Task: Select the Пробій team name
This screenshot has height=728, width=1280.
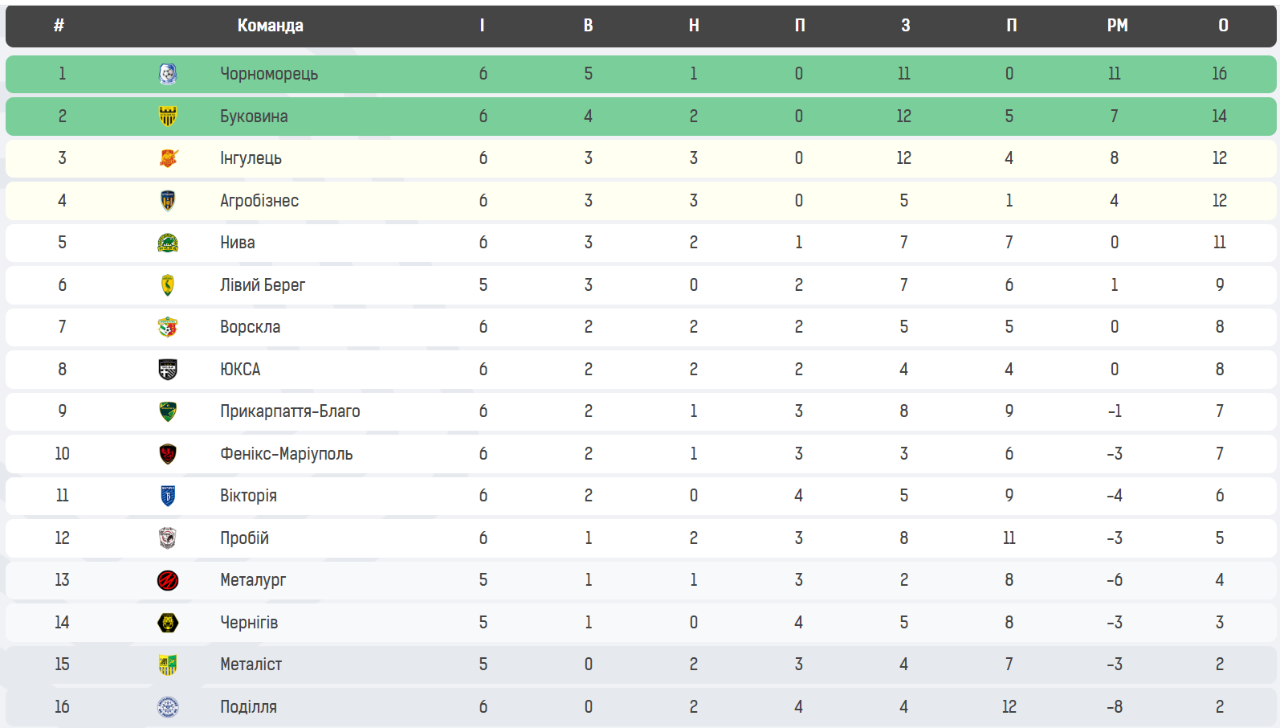Action: (244, 538)
